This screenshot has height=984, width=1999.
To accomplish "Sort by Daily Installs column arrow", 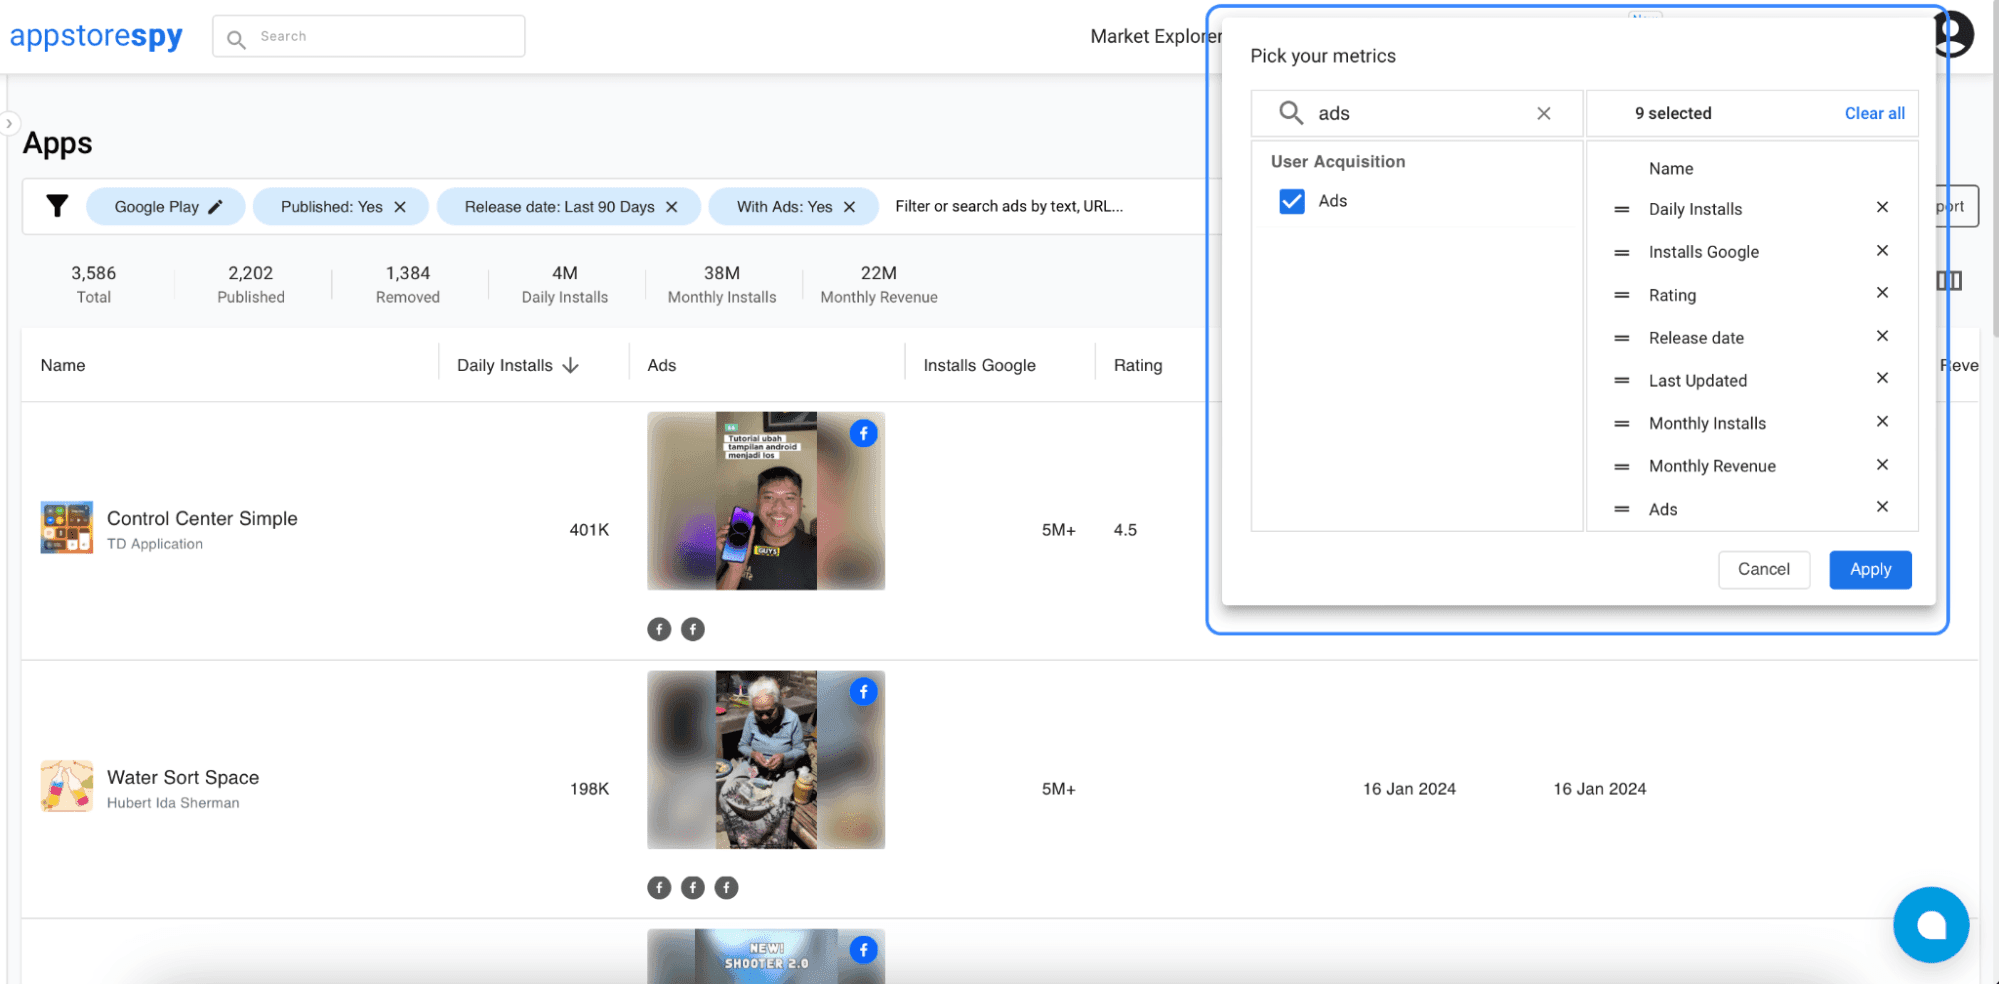I will pos(571,366).
